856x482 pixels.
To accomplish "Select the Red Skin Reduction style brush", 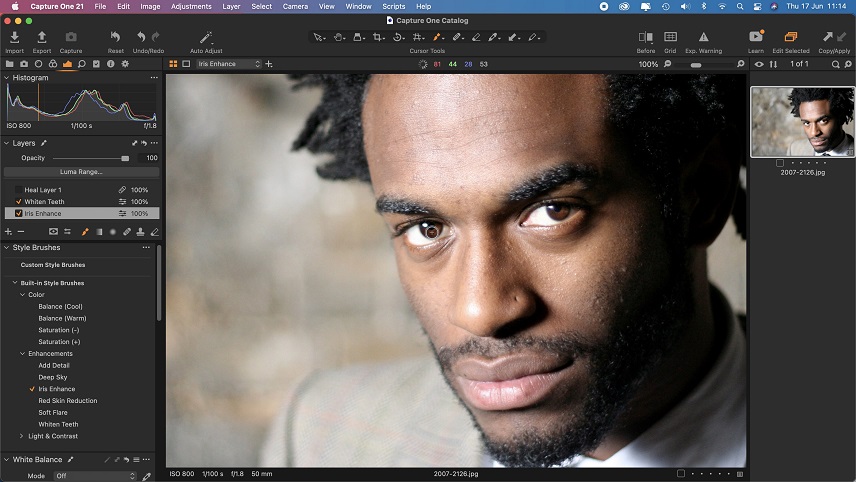I will 68,401.
